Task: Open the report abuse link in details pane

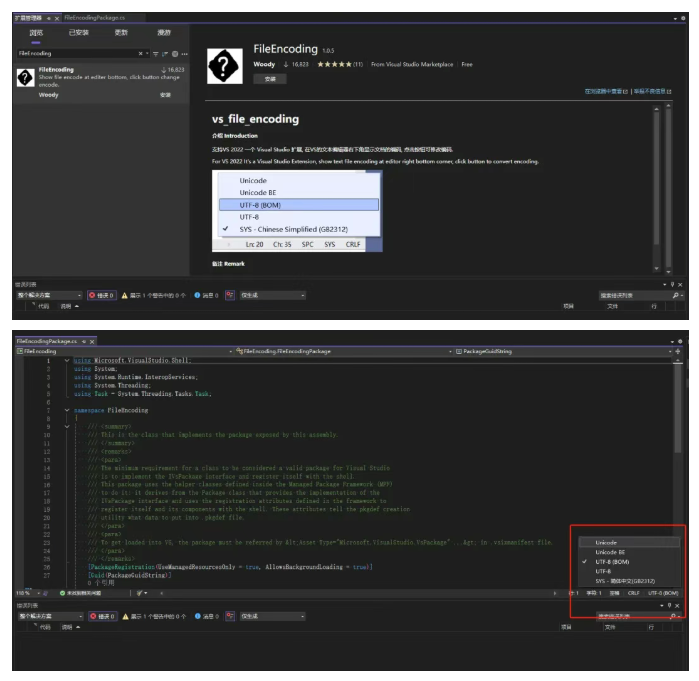Action: pyautogui.click(x=652, y=91)
